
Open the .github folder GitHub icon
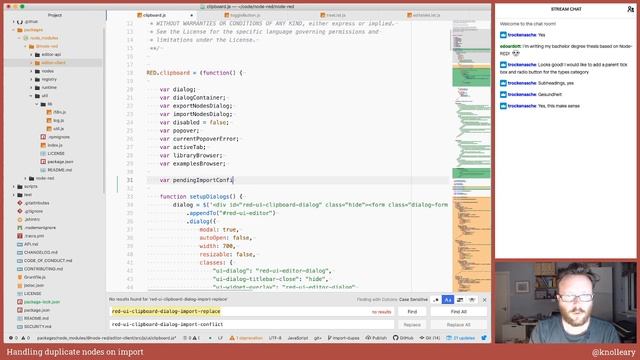coord(20,21)
